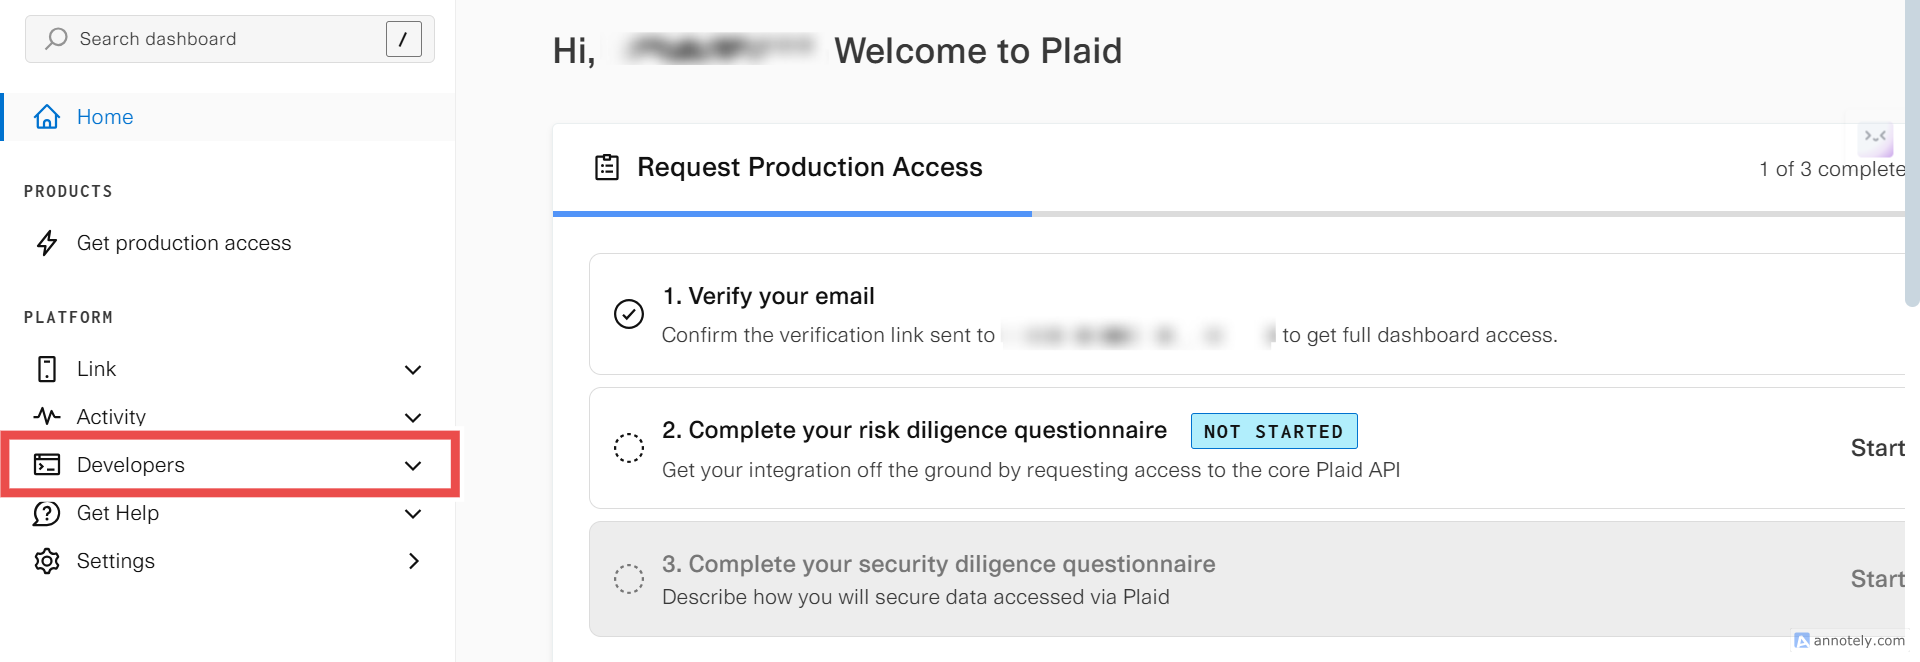The width and height of the screenshot is (1920, 662).
Task: Expand the Developers menu
Action: point(413,464)
